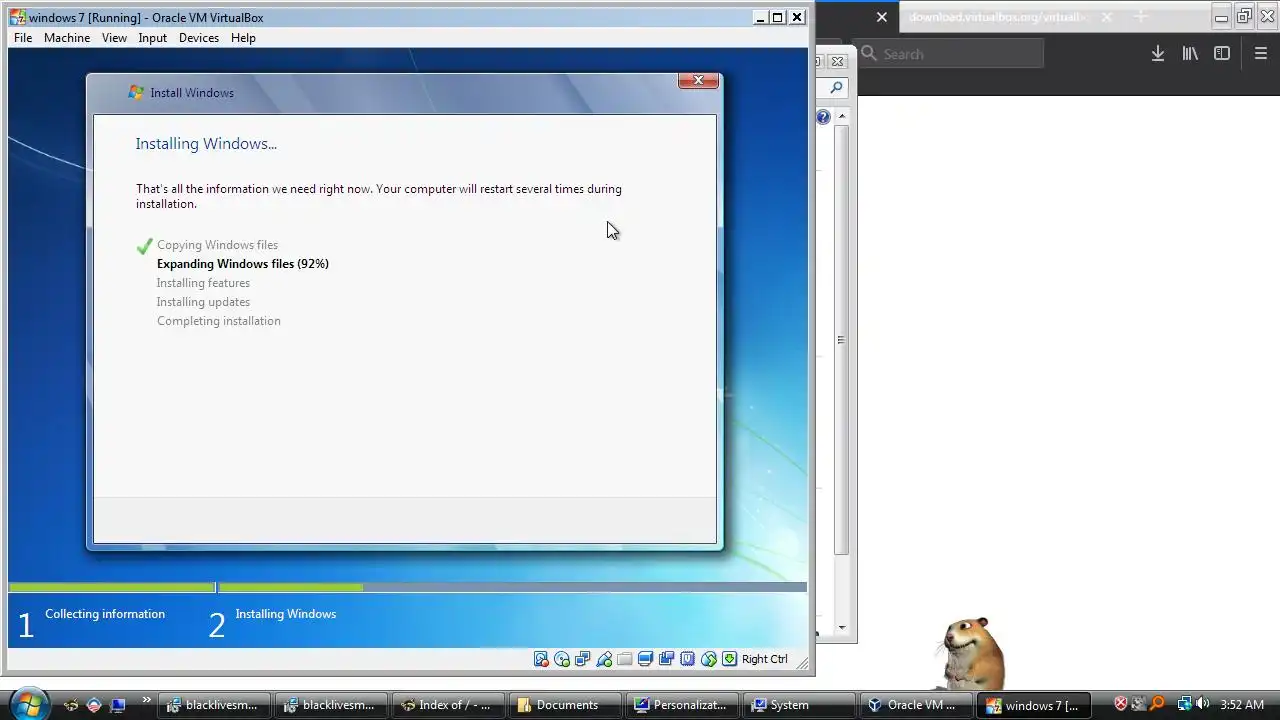Click the scroll down arrow in background window
1280x720 pixels.
[842, 628]
